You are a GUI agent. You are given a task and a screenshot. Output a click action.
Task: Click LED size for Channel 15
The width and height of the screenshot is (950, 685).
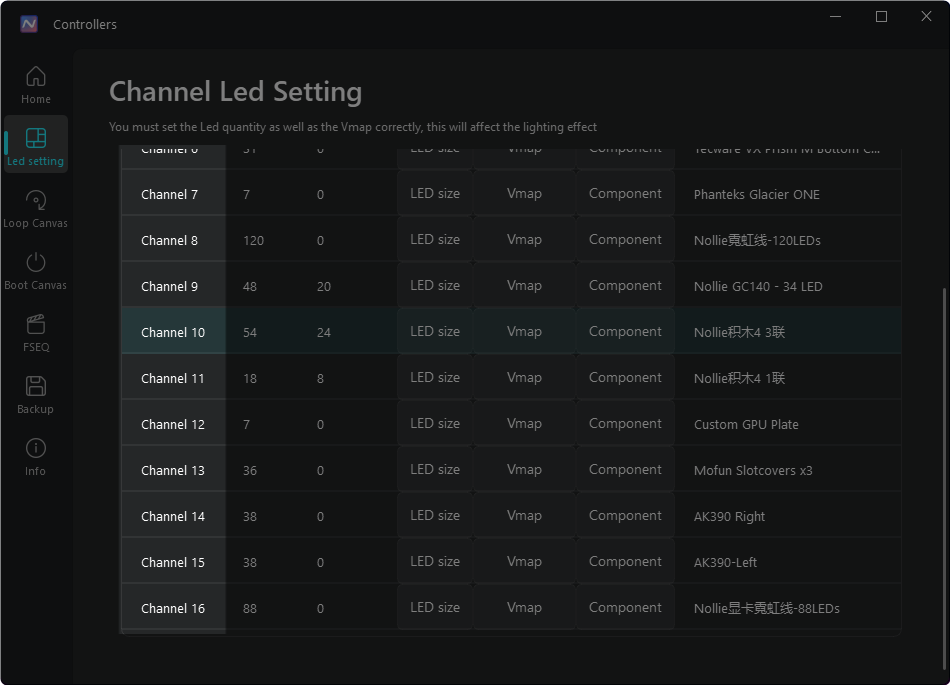(x=435, y=561)
